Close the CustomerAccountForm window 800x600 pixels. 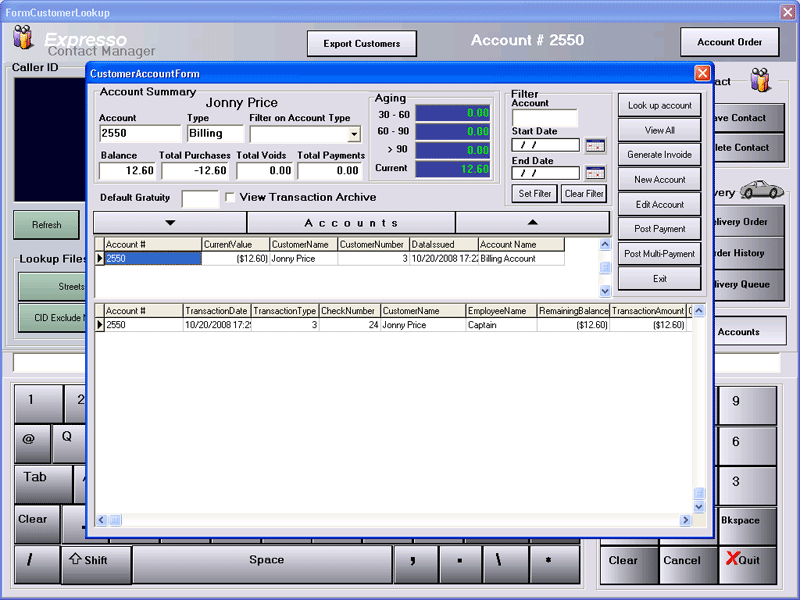click(702, 74)
